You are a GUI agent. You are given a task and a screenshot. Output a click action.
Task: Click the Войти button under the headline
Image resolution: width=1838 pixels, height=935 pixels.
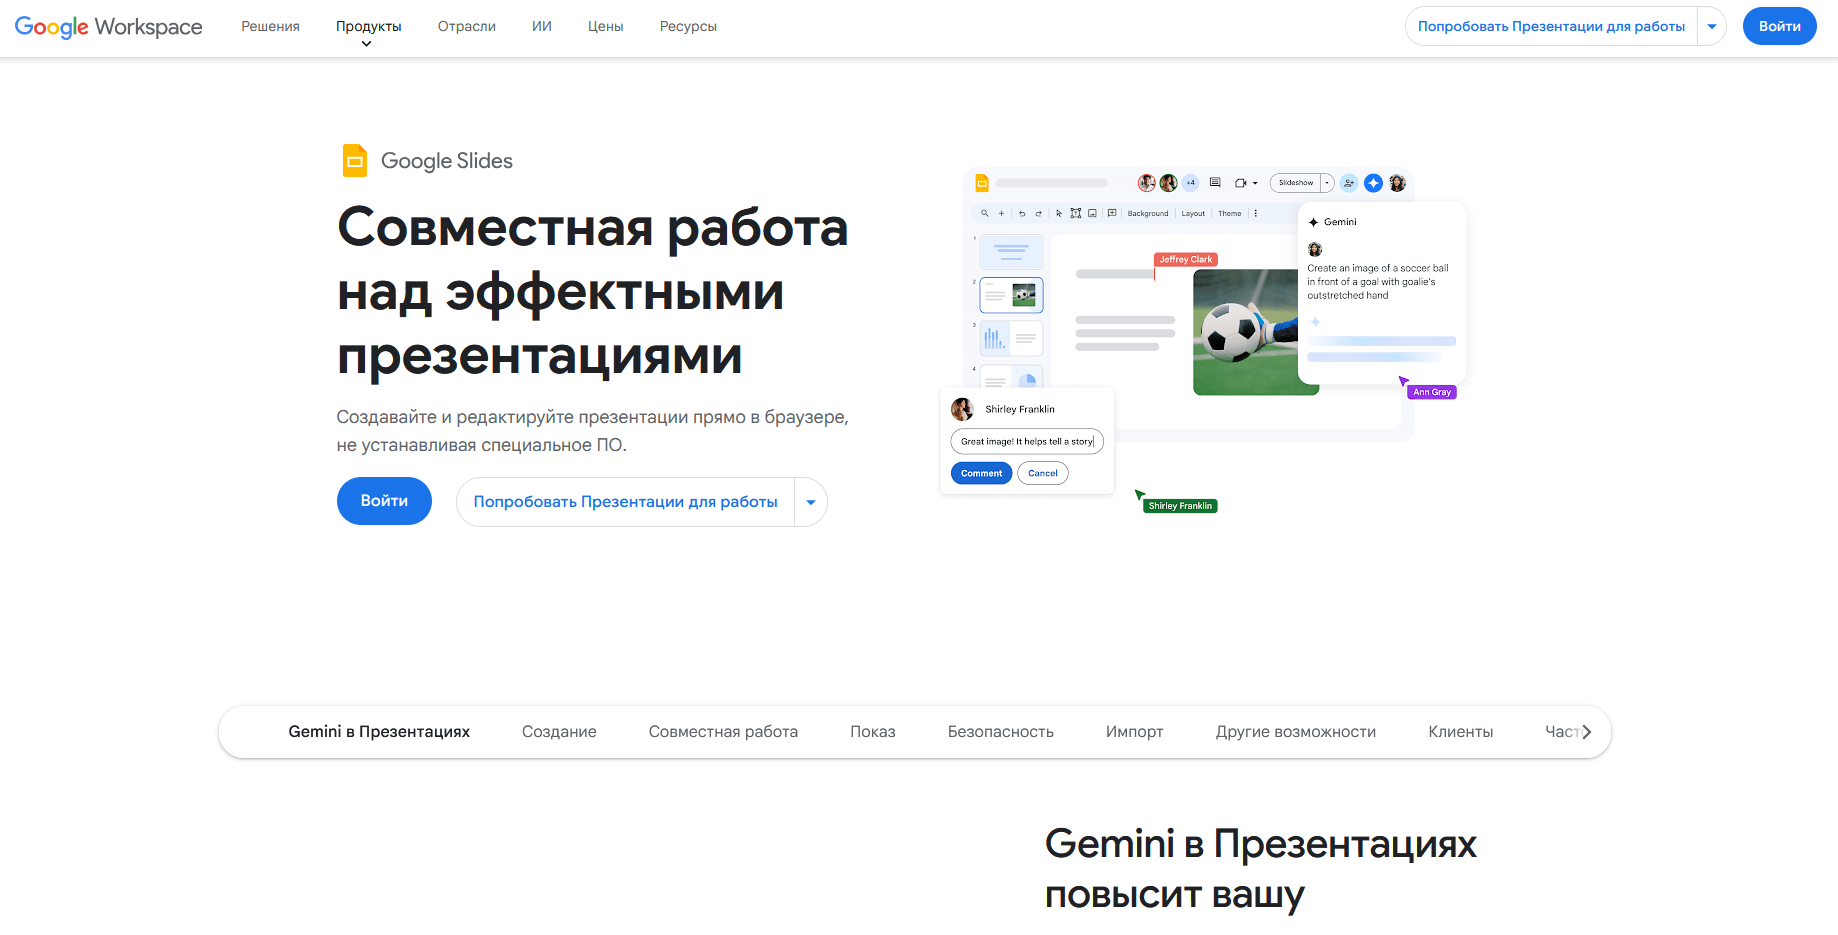click(384, 501)
